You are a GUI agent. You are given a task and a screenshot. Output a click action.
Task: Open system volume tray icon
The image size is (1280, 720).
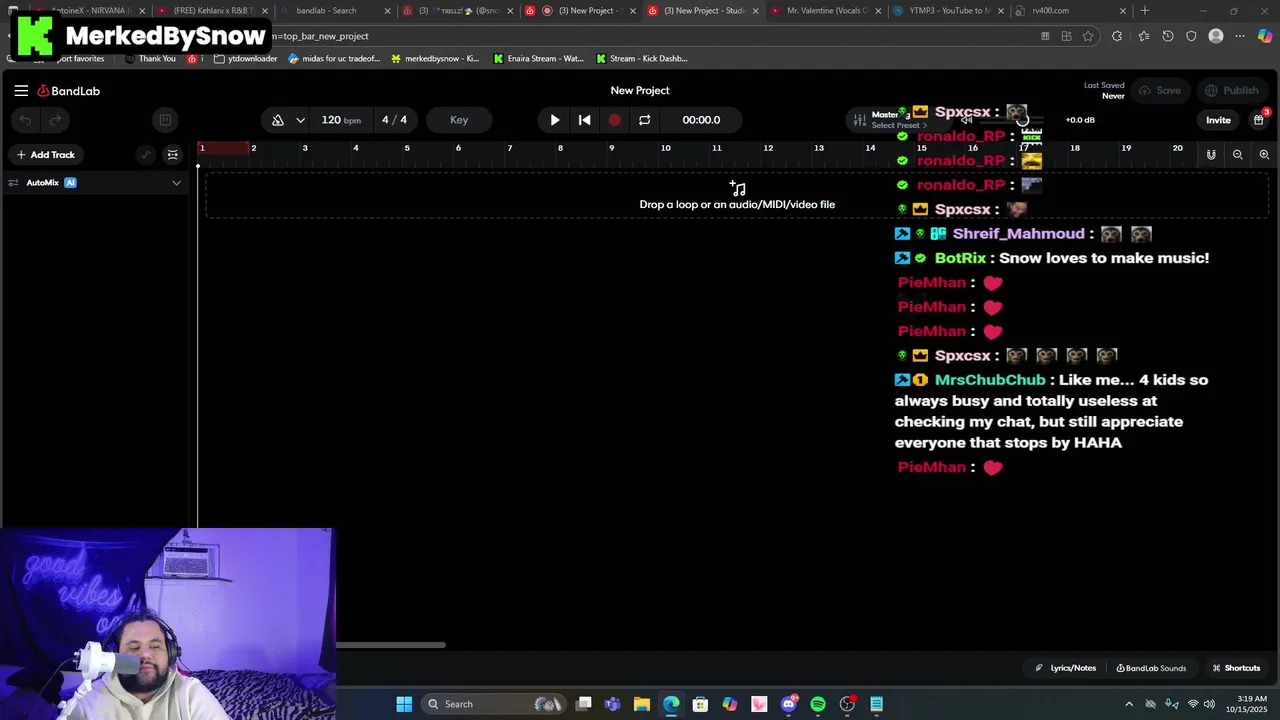(1209, 704)
